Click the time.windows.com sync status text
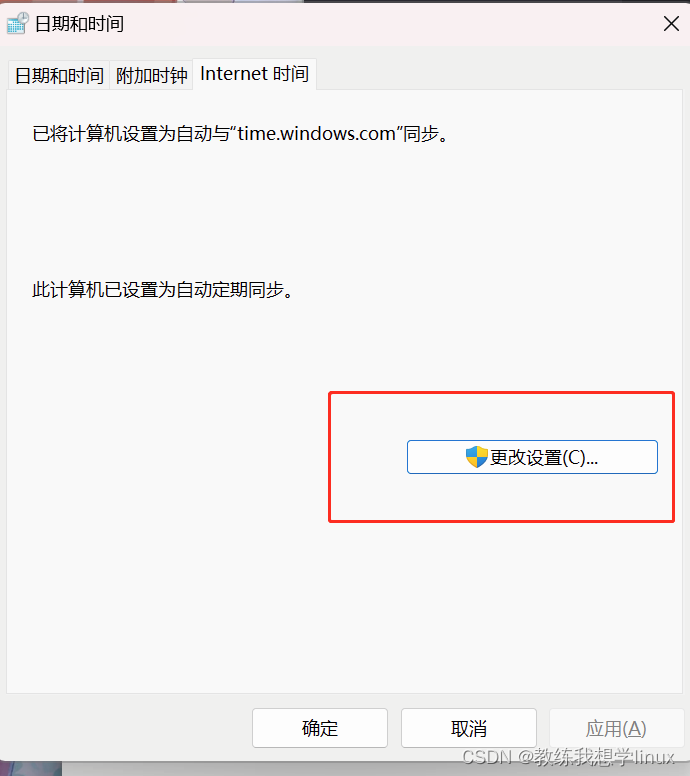 click(x=240, y=134)
